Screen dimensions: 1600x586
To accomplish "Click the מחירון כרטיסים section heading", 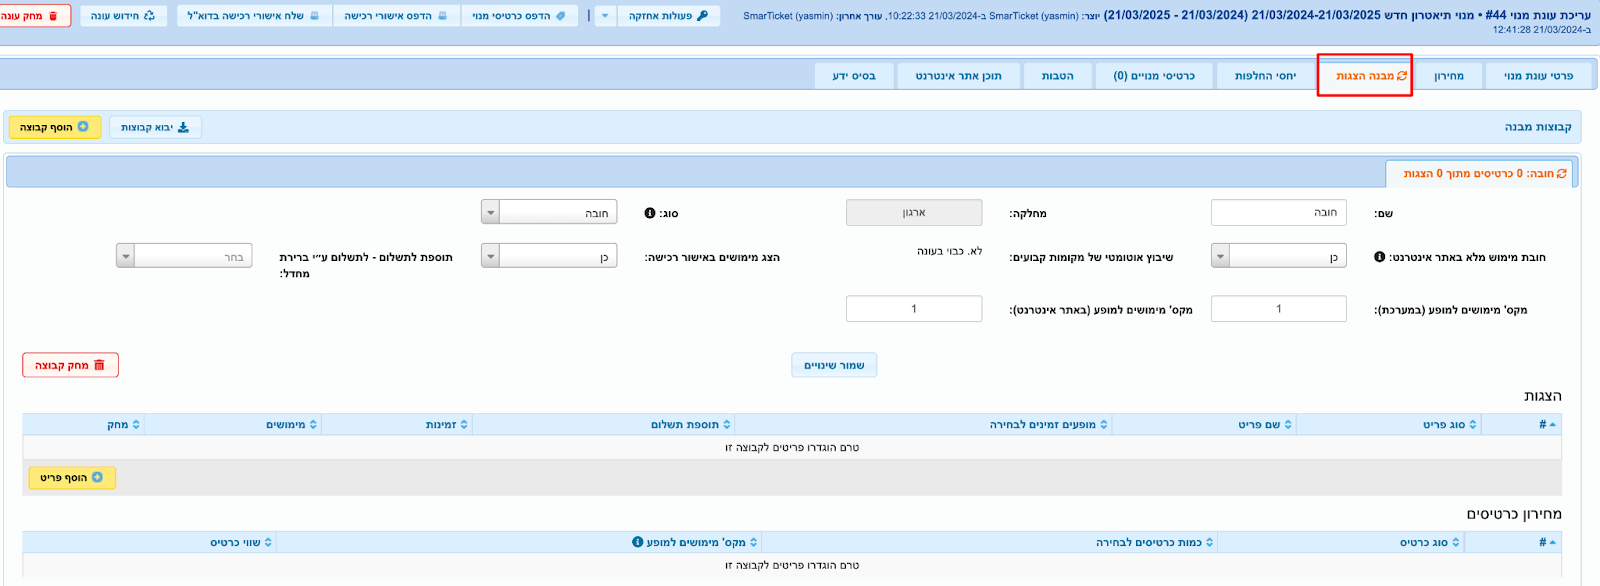I will 1514,514.
